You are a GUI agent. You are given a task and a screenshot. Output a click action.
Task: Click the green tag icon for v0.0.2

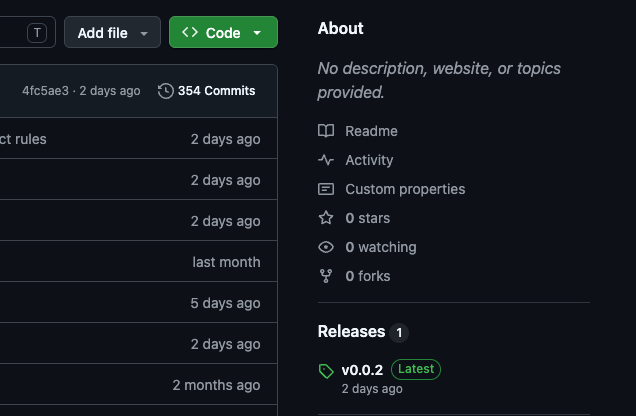(326, 371)
